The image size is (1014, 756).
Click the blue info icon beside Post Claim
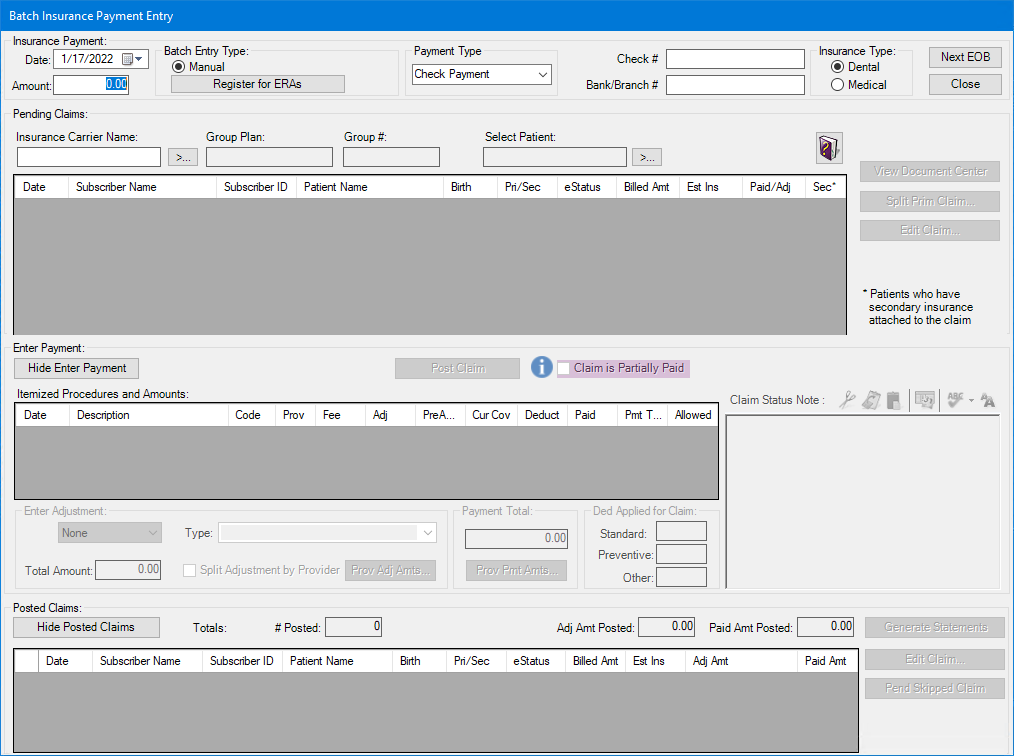[542, 368]
